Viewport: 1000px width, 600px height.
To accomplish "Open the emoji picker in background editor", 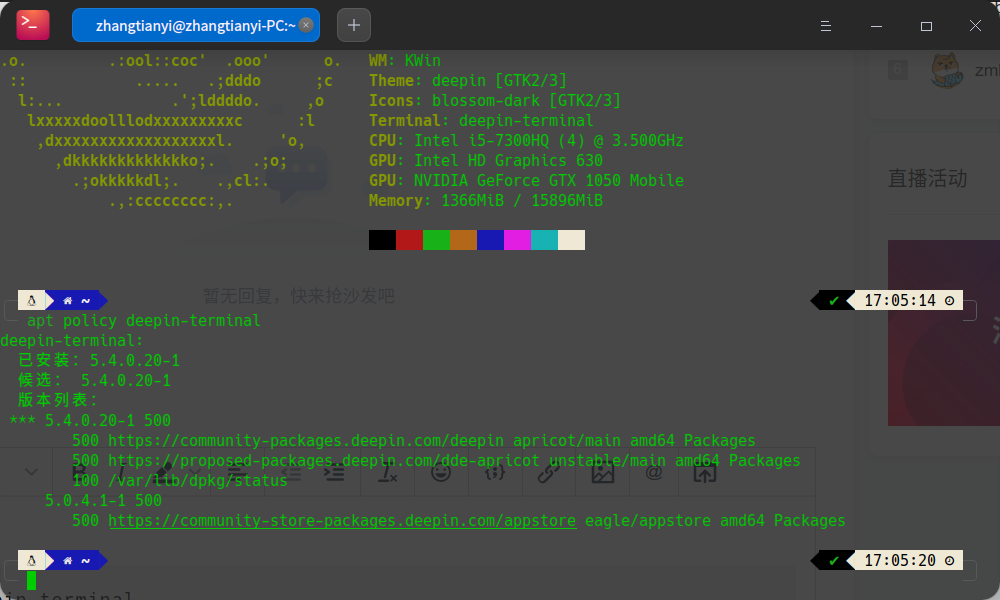I will coord(441,472).
